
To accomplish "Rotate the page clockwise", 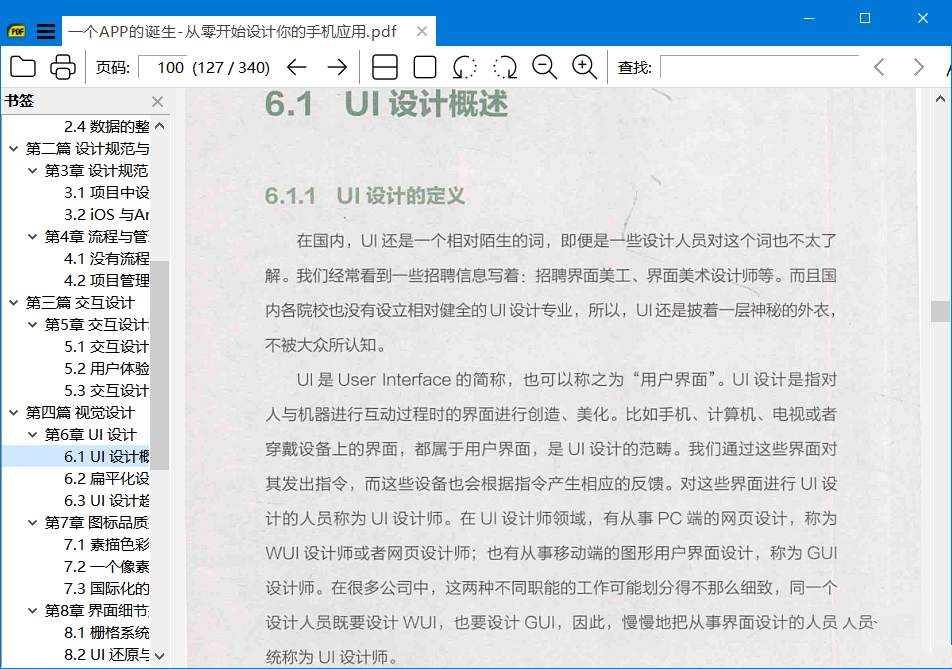I will 503,67.
